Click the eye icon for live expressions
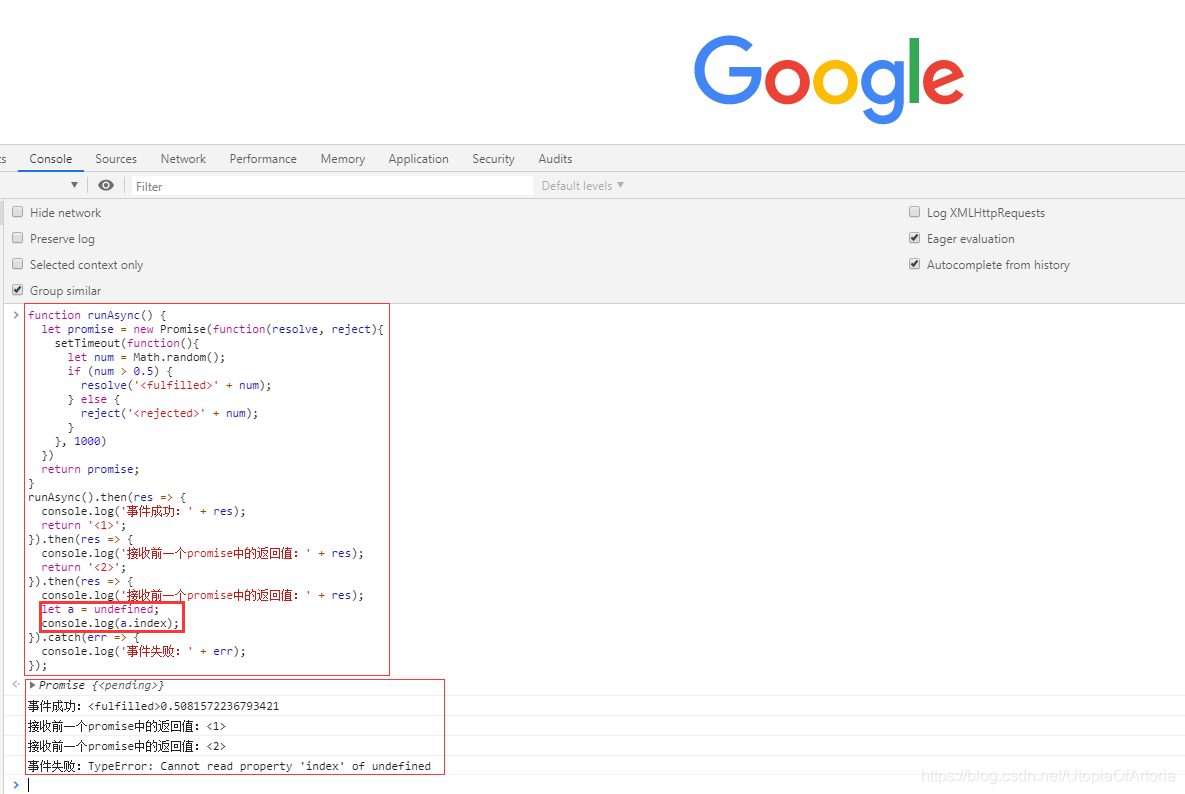 pos(106,185)
